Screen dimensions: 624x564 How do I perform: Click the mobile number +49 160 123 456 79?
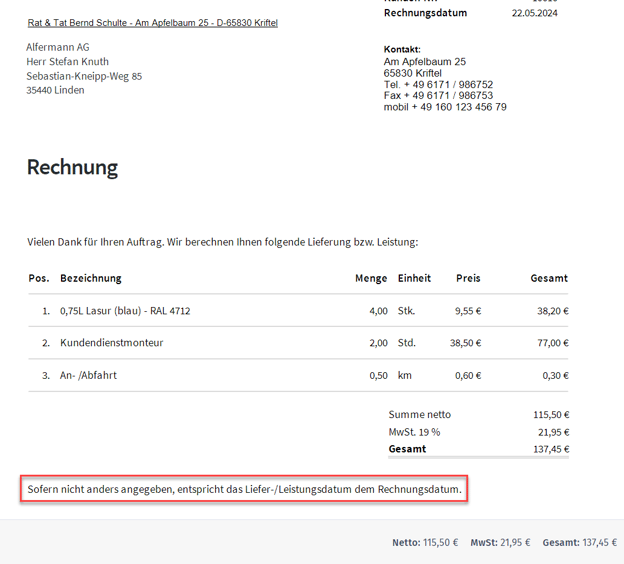[445, 107]
